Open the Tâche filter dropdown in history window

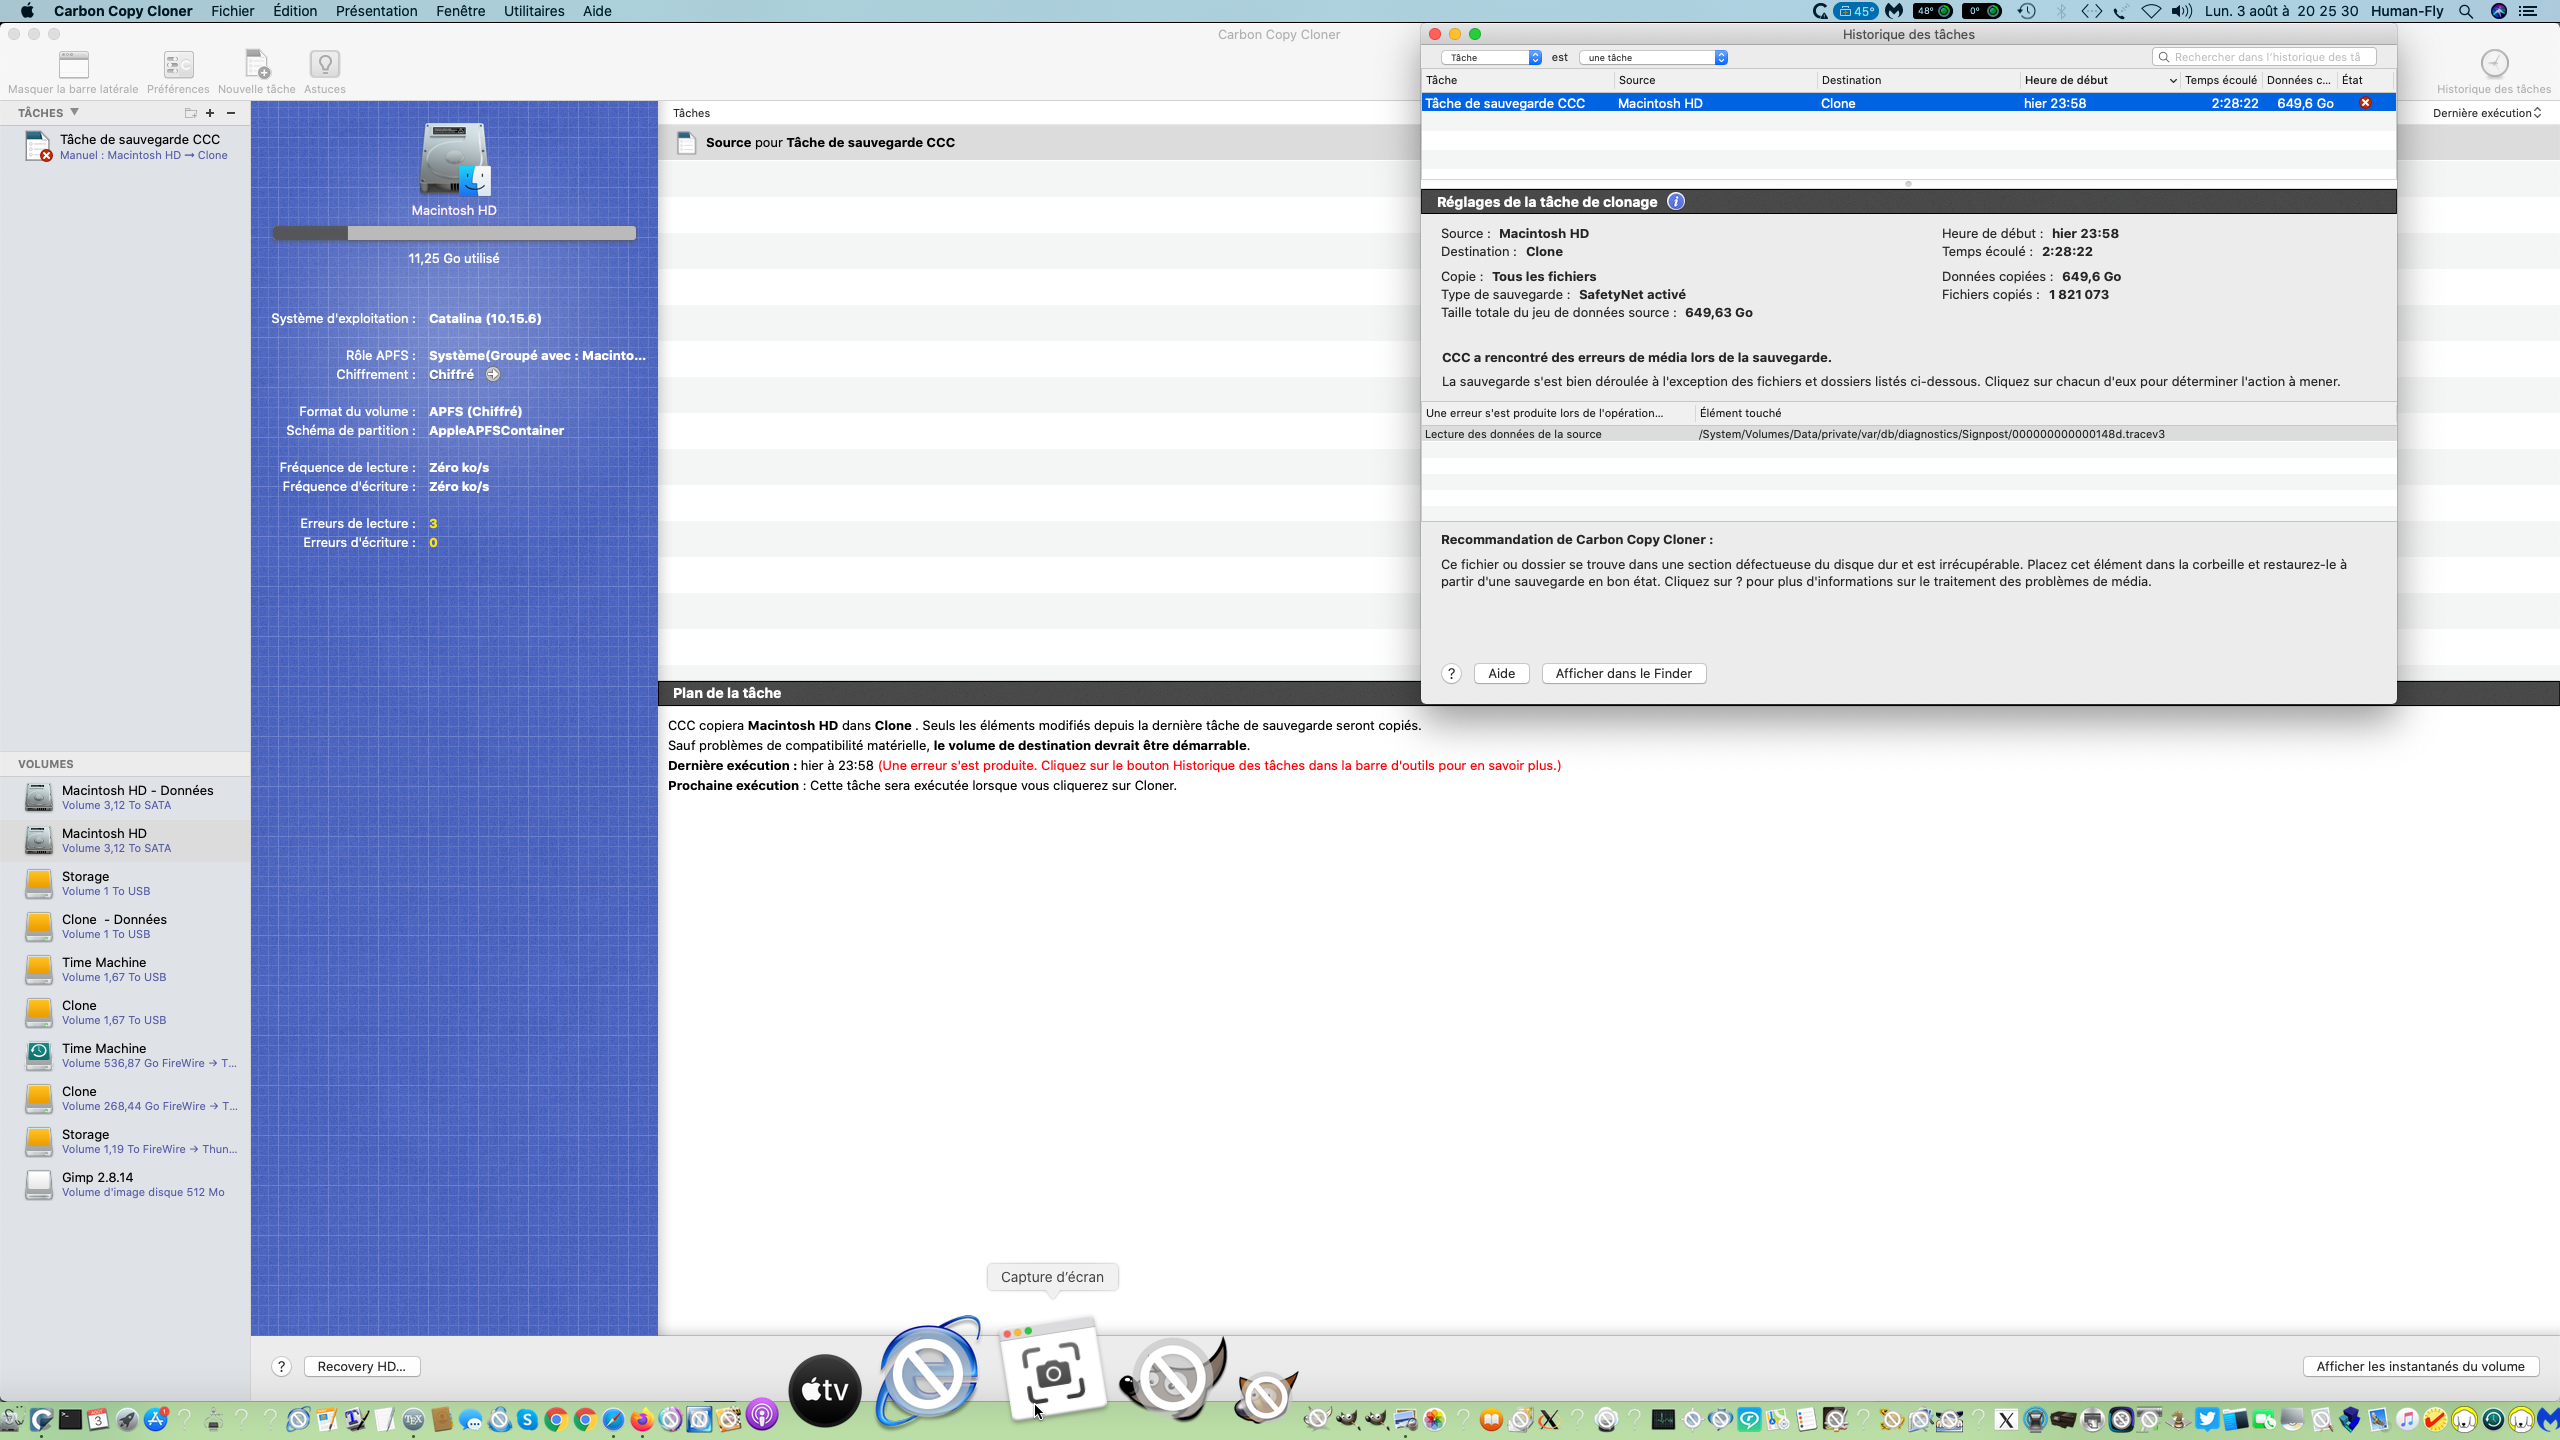tap(1491, 58)
